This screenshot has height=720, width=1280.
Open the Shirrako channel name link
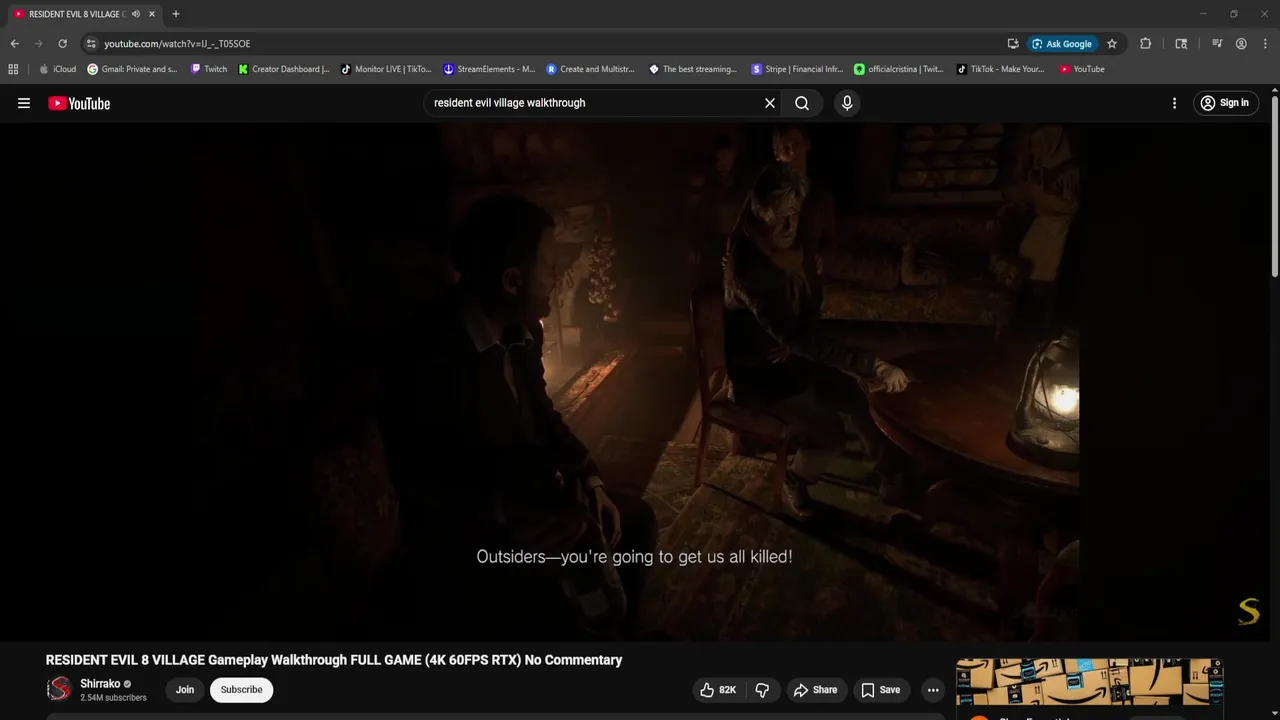pos(100,684)
